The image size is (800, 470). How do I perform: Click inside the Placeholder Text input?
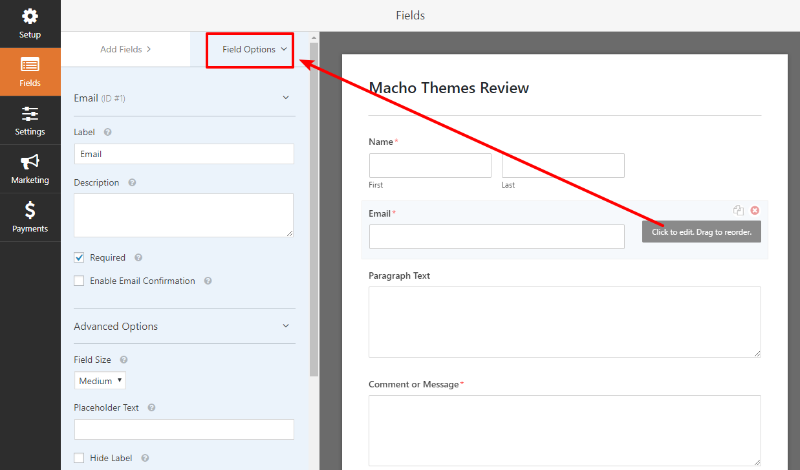(x=184, y=430)
